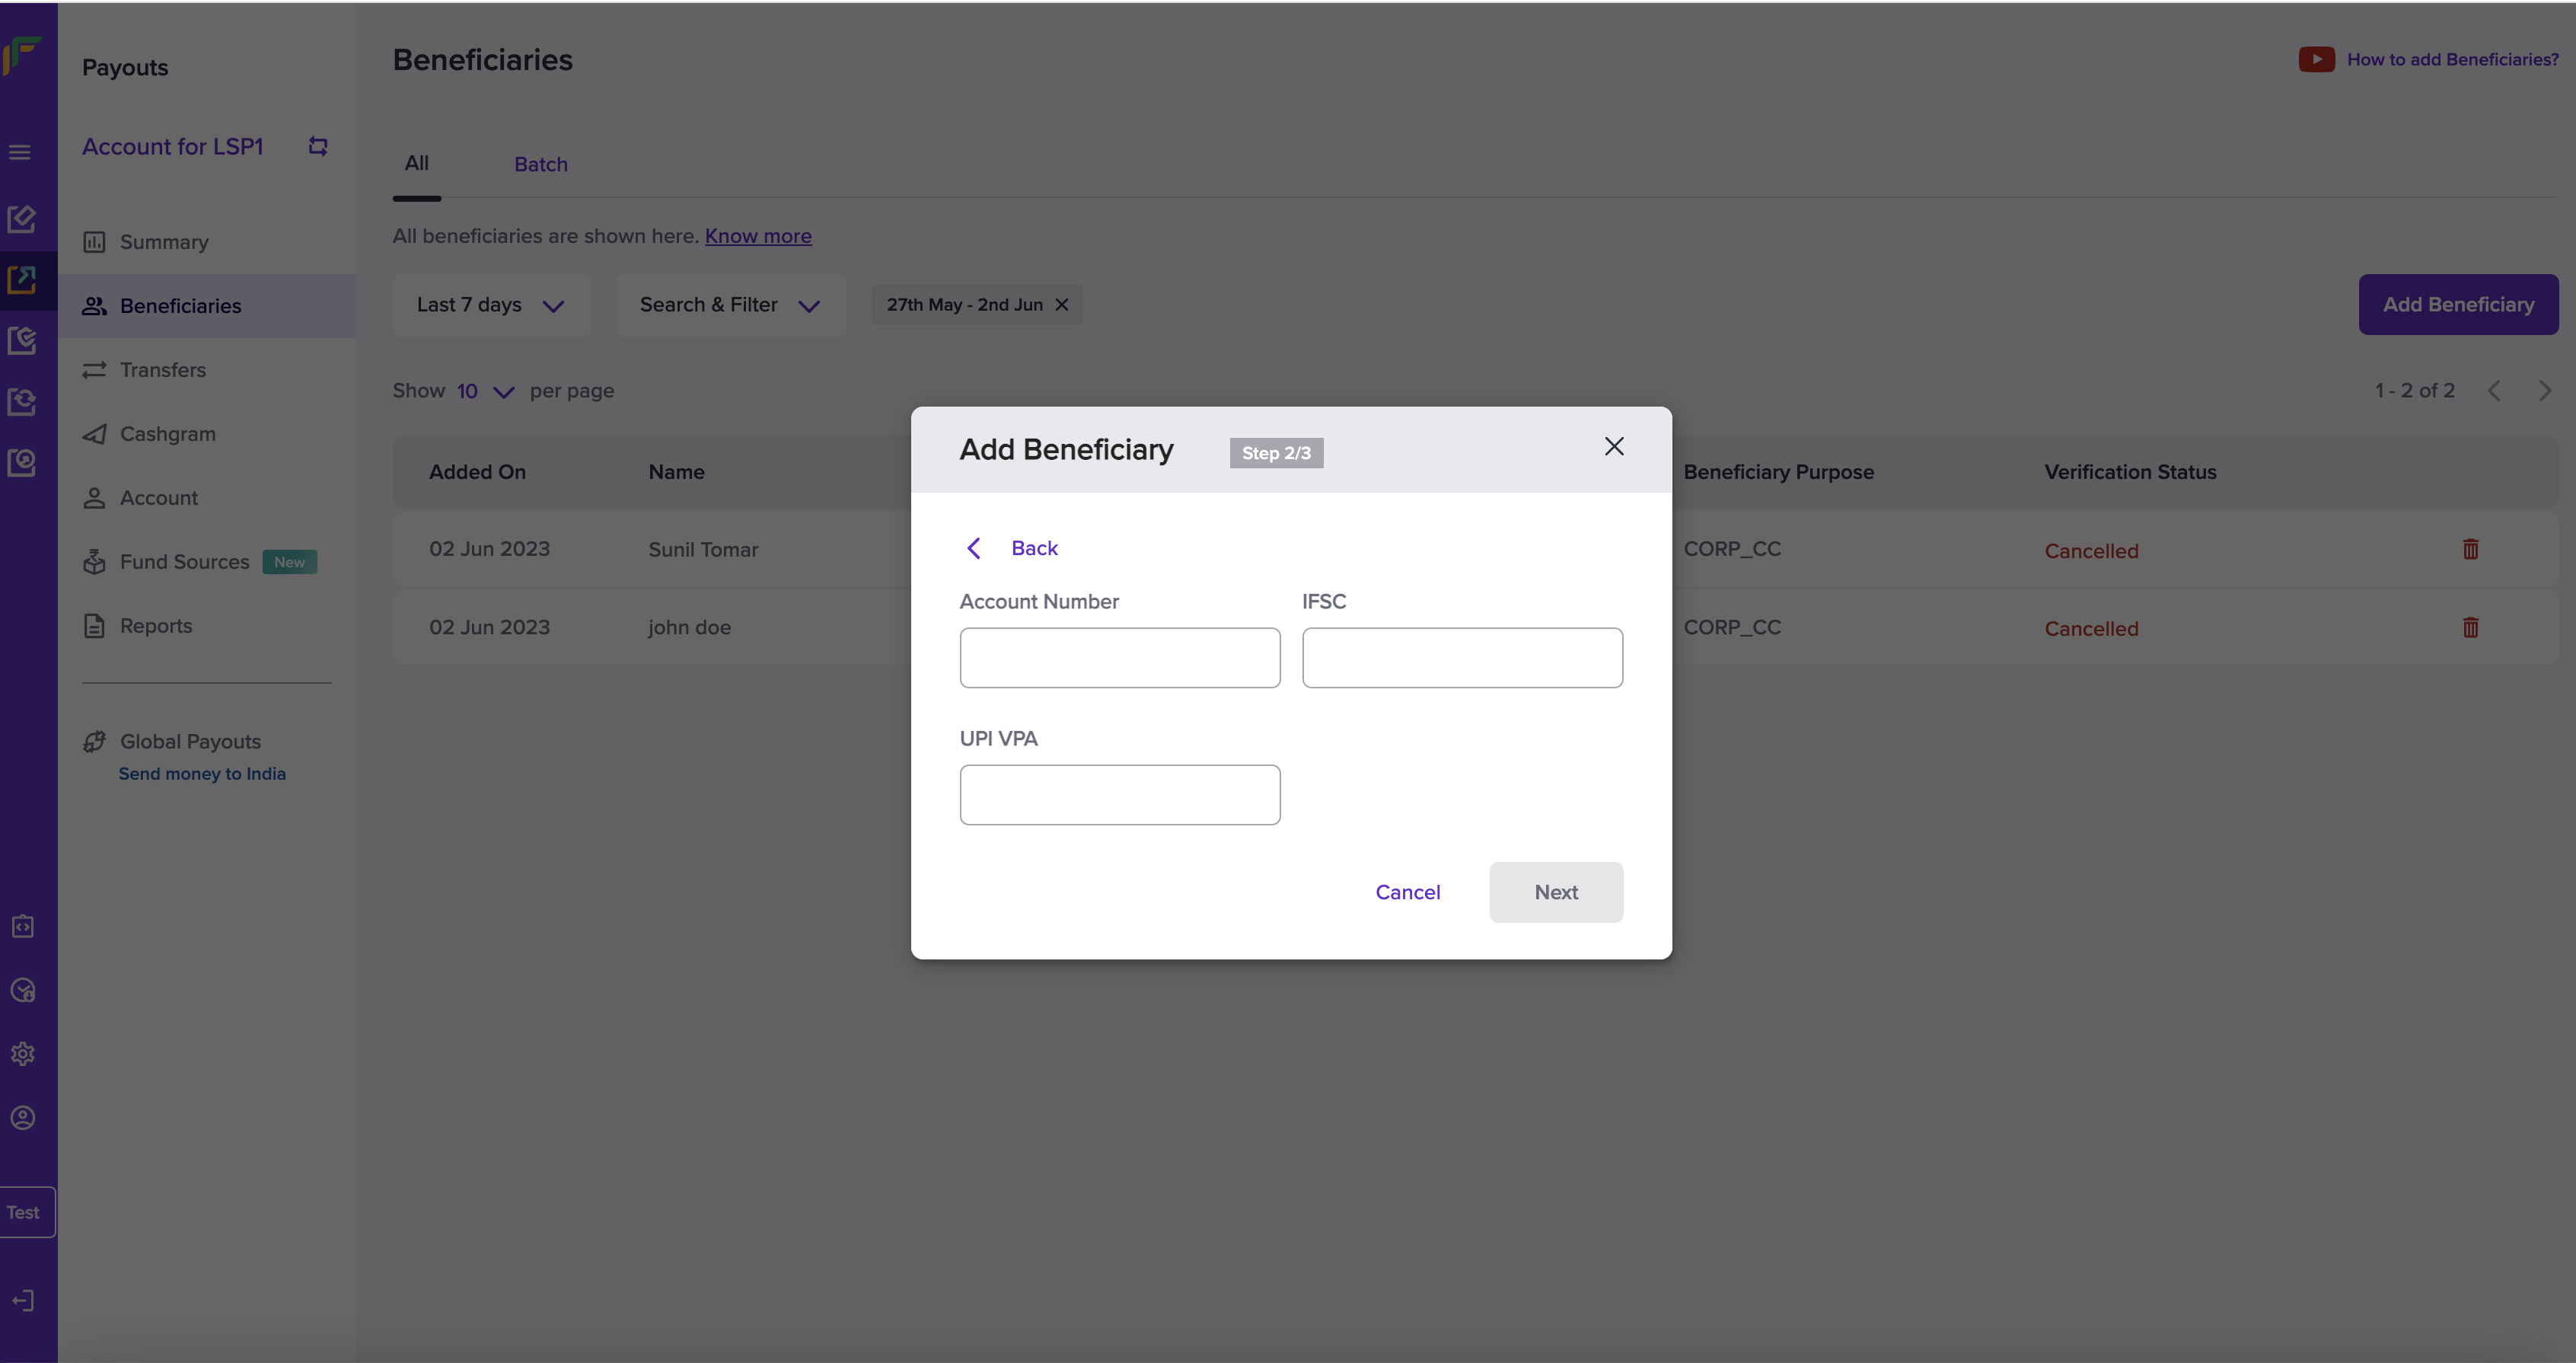Screen dimensions: 2576x1363
Task: Focus the UPI VPA input box
Action: click(1119, 795)
